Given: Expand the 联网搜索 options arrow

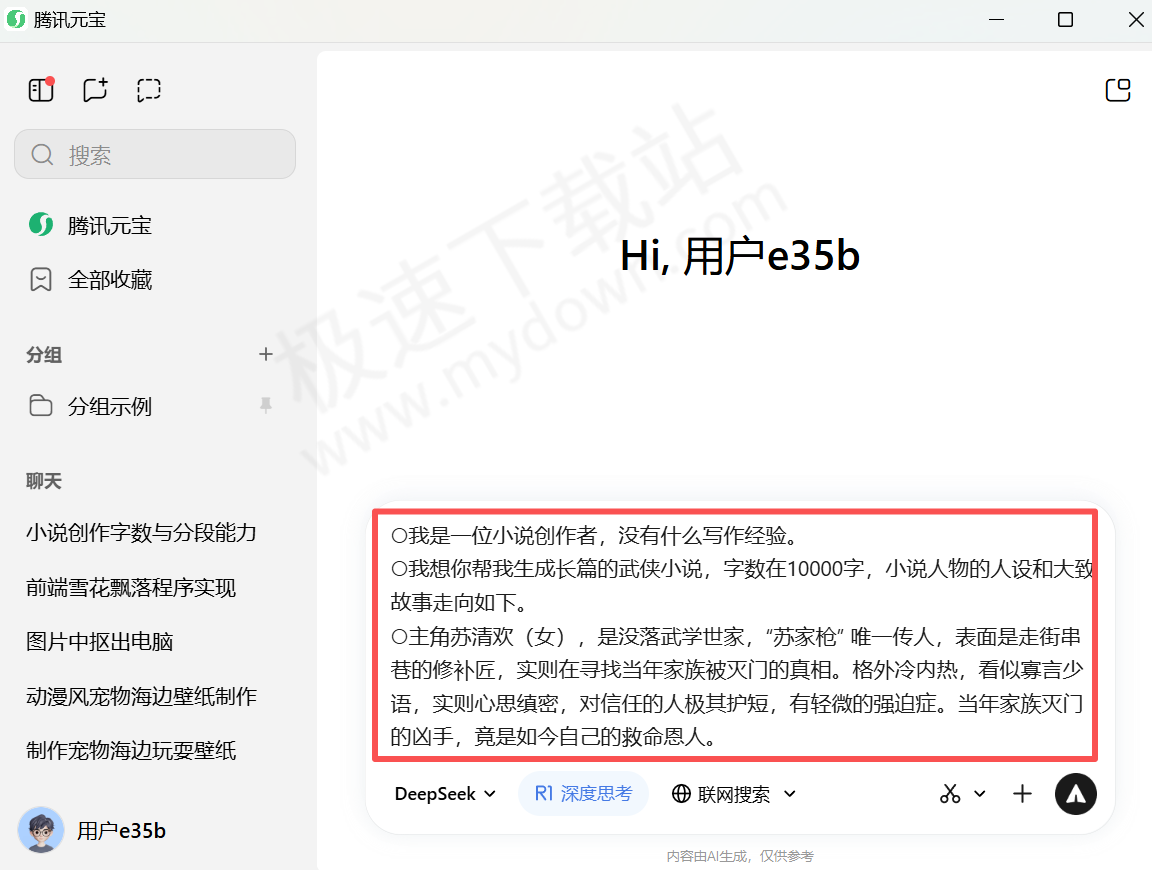Looking at the screenshot, I should pos(790,794).
